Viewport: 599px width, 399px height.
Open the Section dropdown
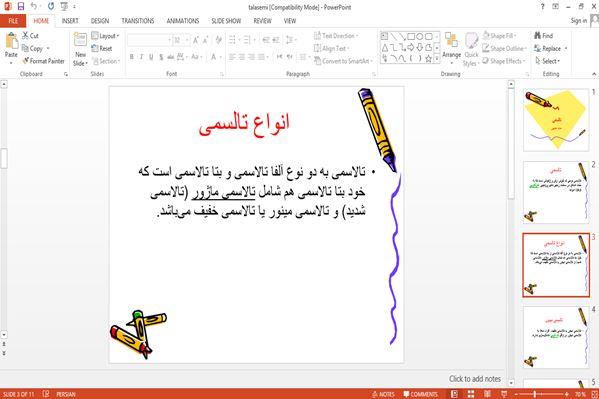(x=106, y=61)
